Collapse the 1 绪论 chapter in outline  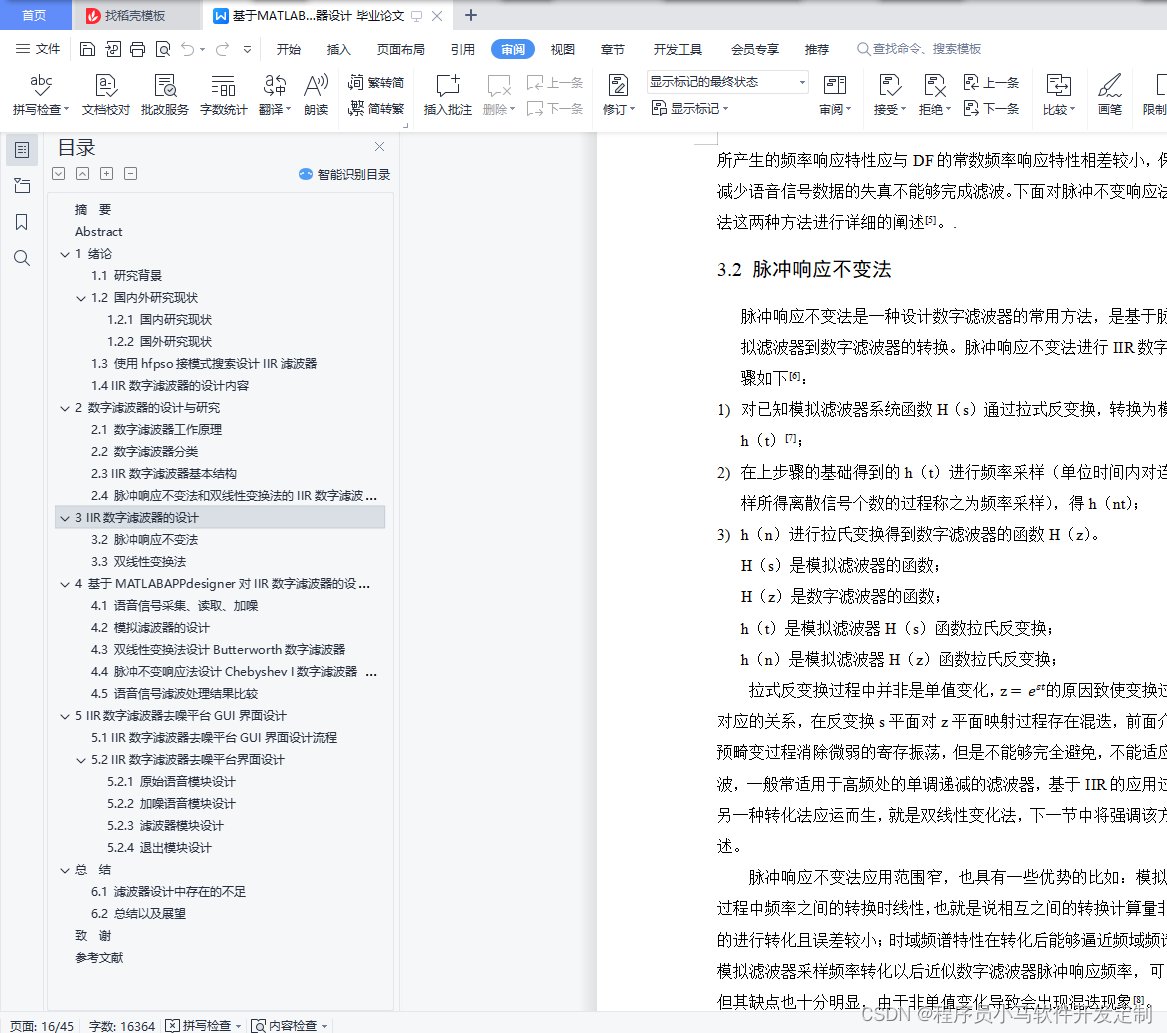click(x=65, y=253)
